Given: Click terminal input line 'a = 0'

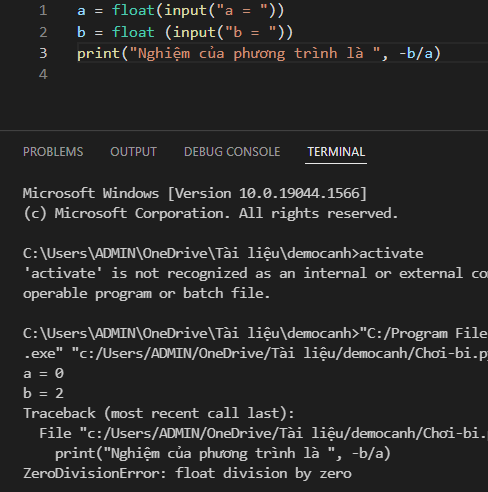Looking at the screenshot, I should (x=43, y=373).
